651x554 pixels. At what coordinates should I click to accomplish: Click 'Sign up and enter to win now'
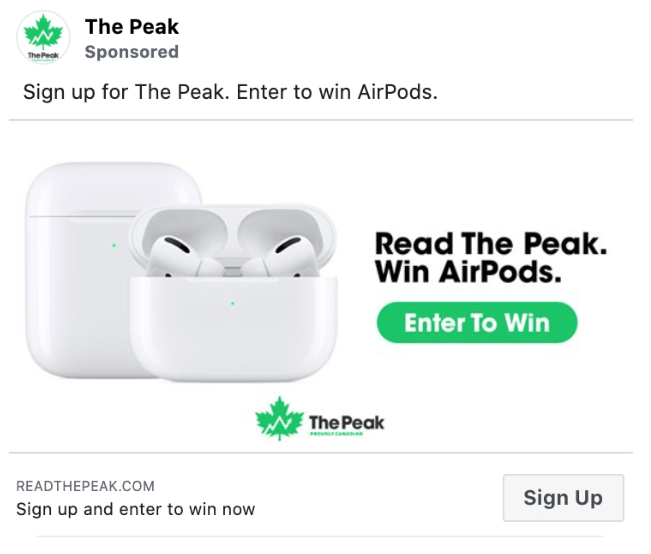click(x=135, y=509)
